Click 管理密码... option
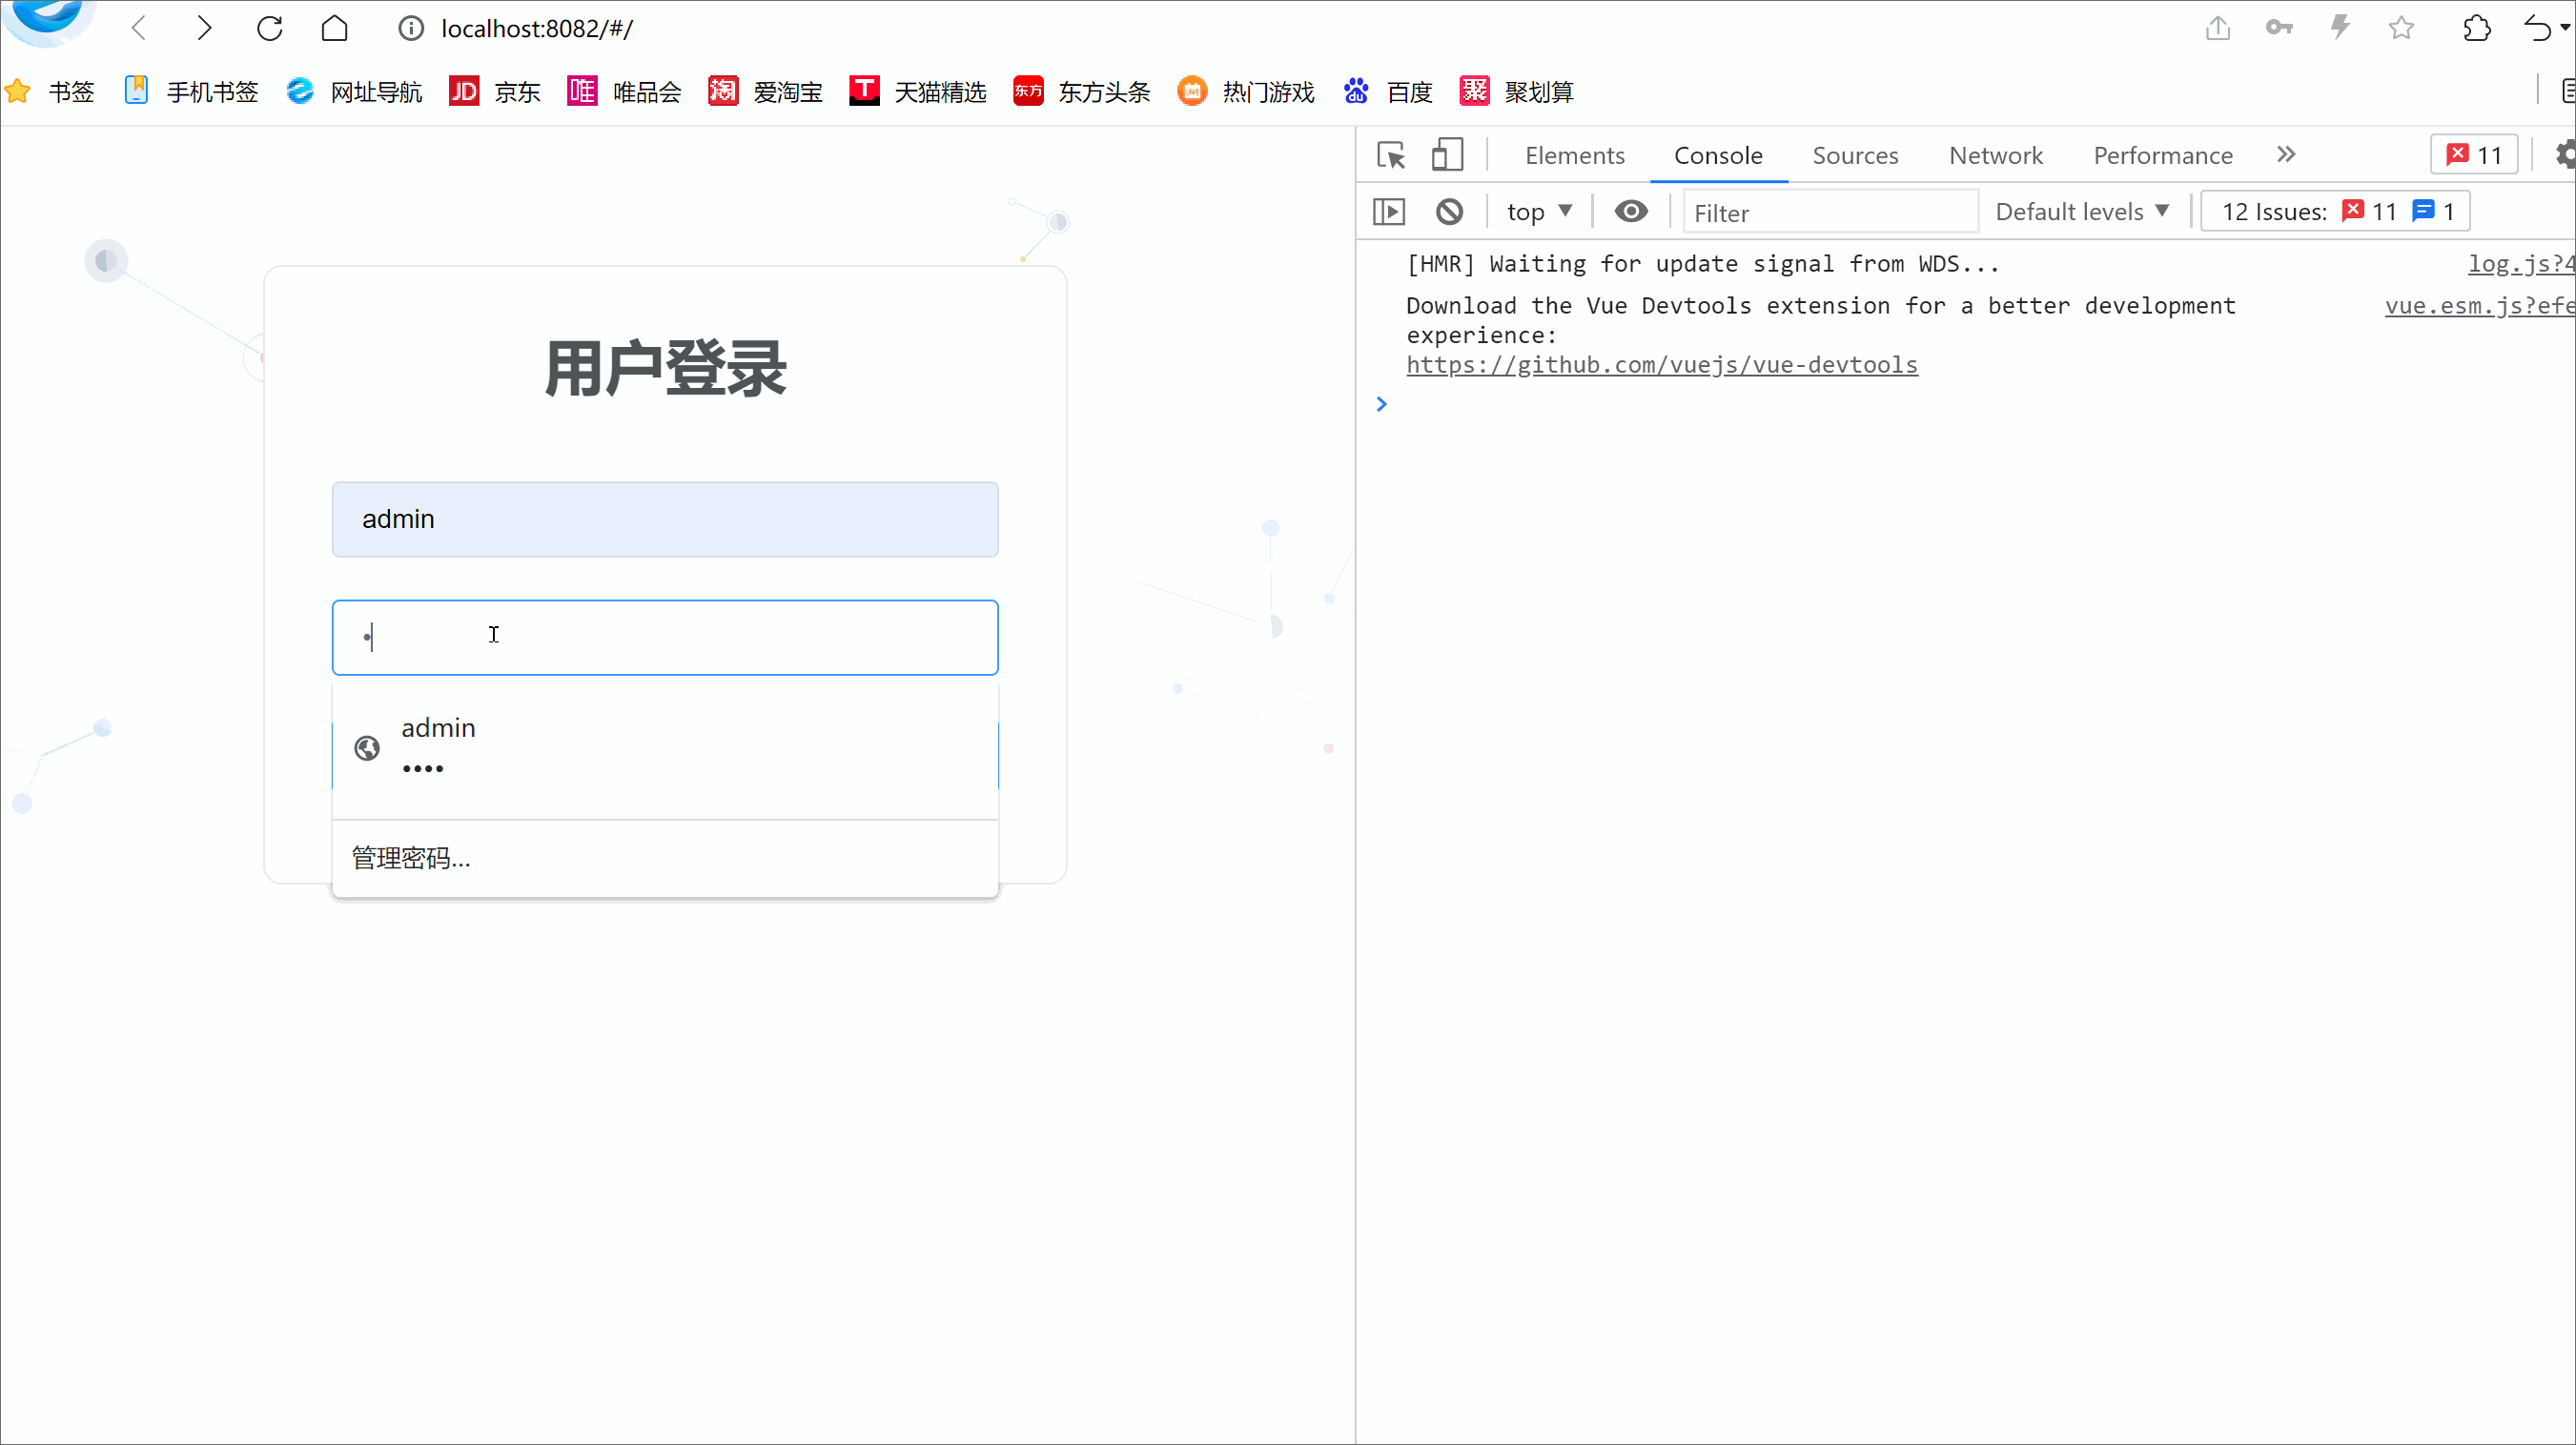The image size is (2576, 1445). pyautogui.click(x=411, y=858)
